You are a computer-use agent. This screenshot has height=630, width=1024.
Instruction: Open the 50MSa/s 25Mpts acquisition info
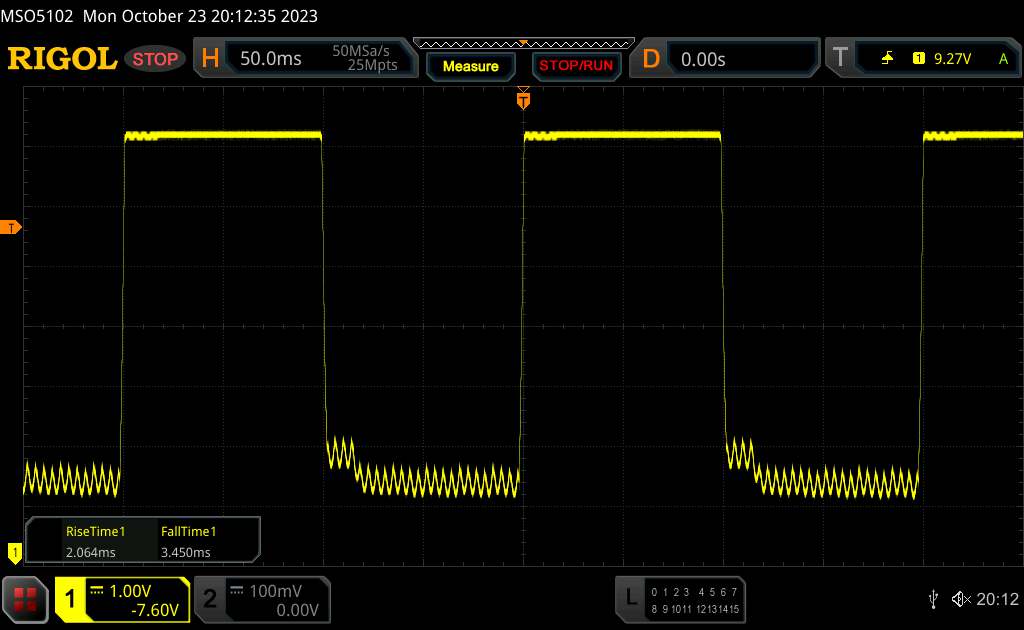(365, 59)
